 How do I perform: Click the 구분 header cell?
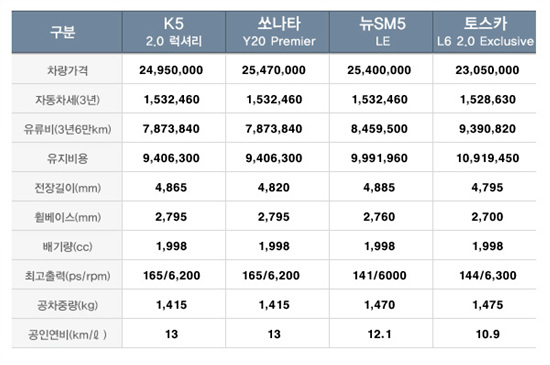pos(67,32)
